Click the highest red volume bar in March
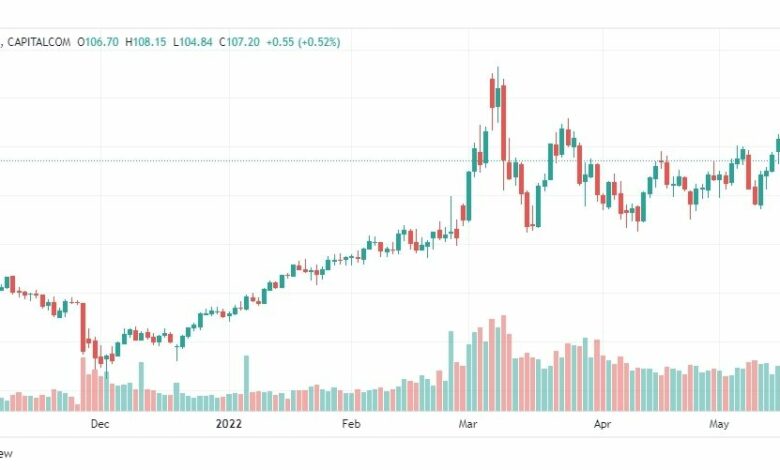 click(x=503, y=363)
